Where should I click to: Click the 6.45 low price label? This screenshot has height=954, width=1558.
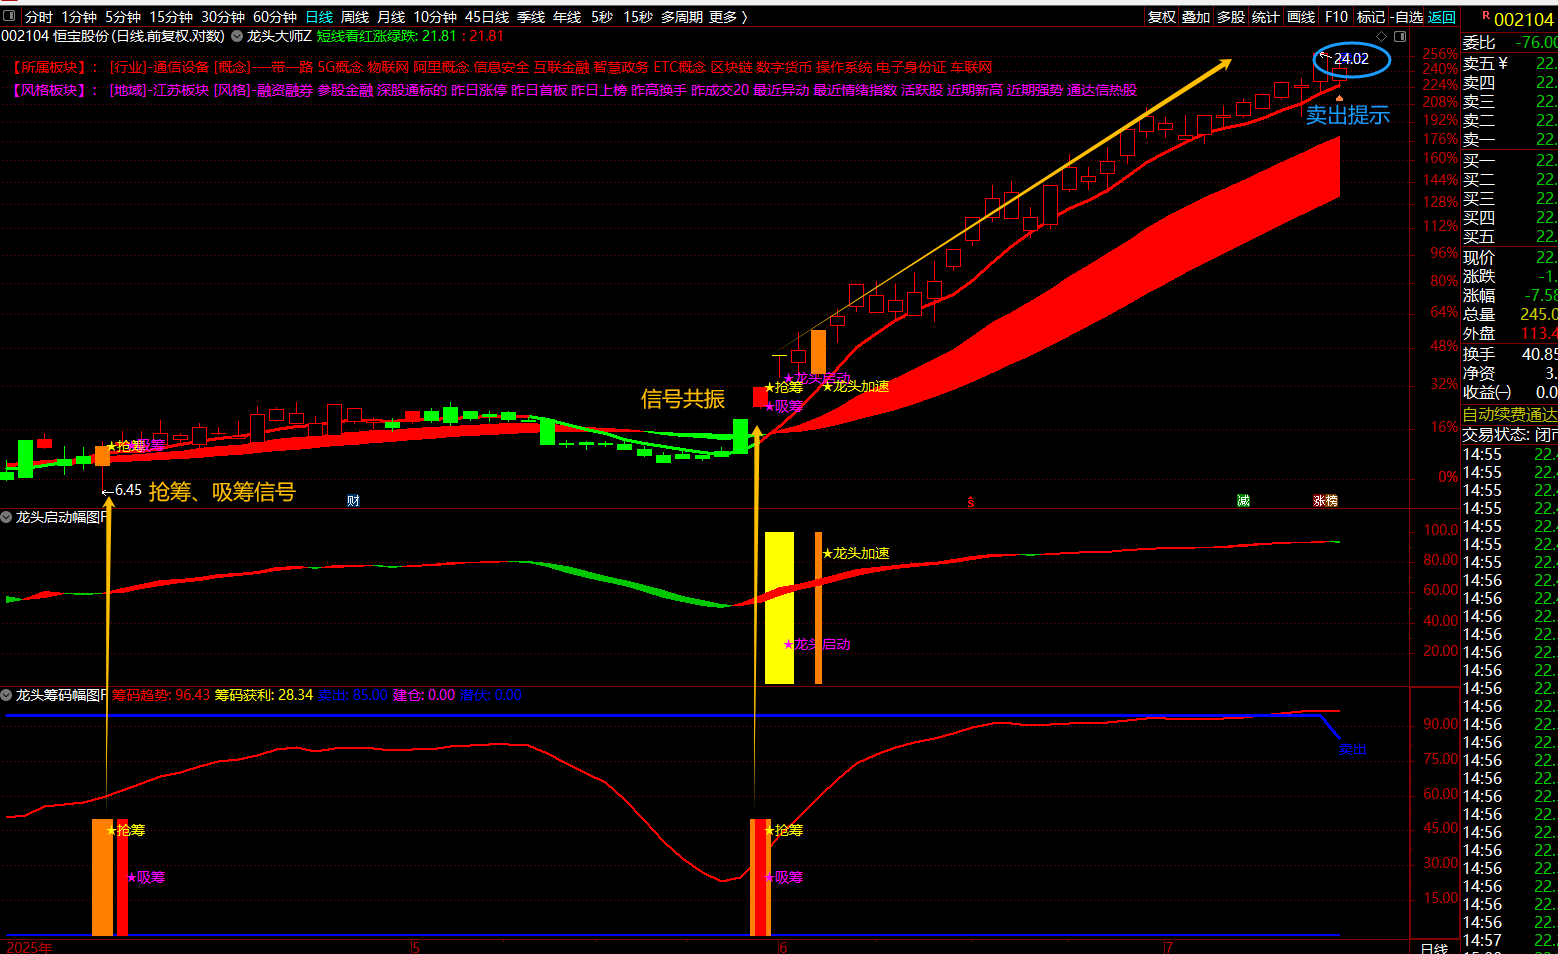pos(128,490)
